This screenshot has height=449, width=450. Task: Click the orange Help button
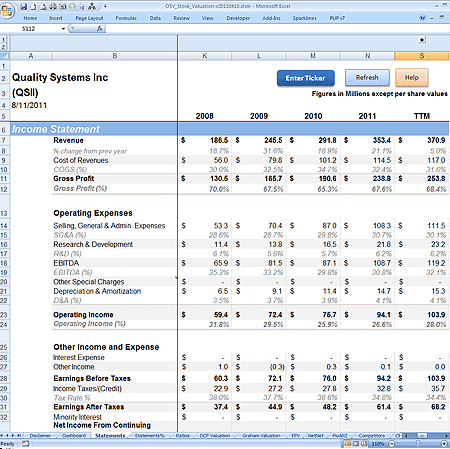pos(412,77)
